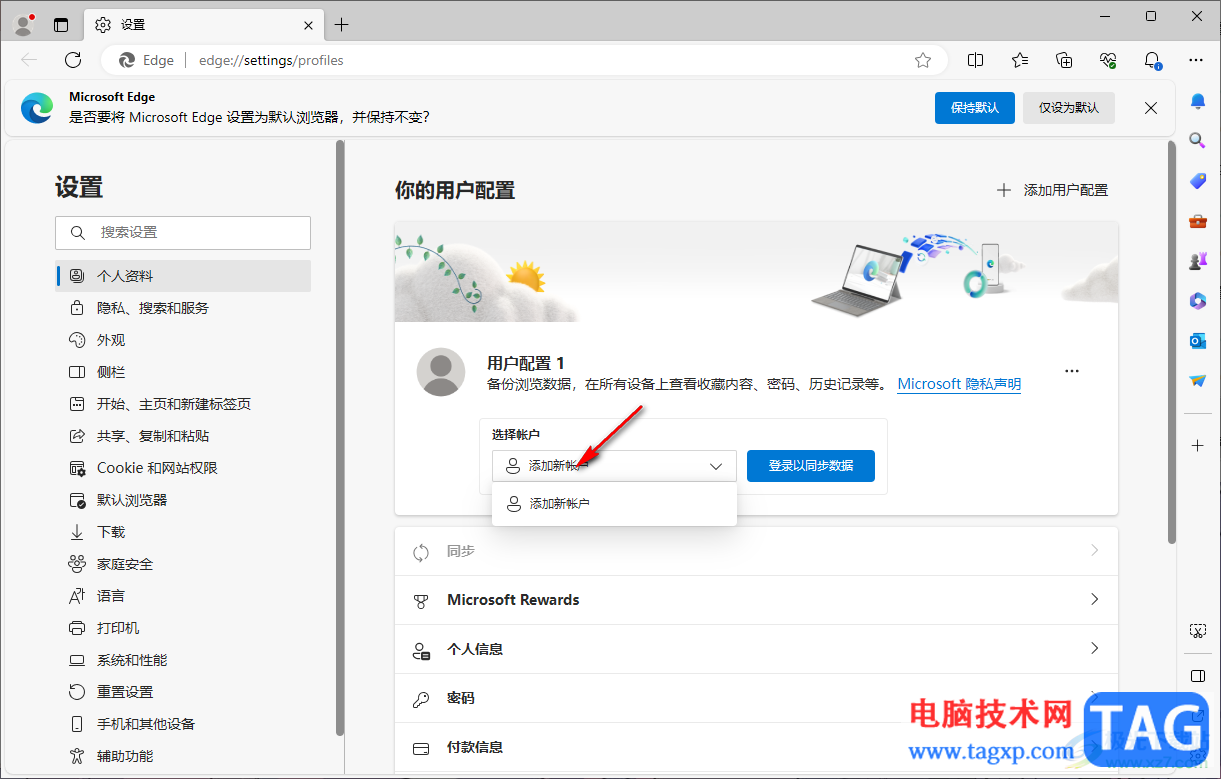Select 手机和其他设备 in sidebar
Image resolution: width=1221 pixels, height=779 pixels.
click(183, 724)
